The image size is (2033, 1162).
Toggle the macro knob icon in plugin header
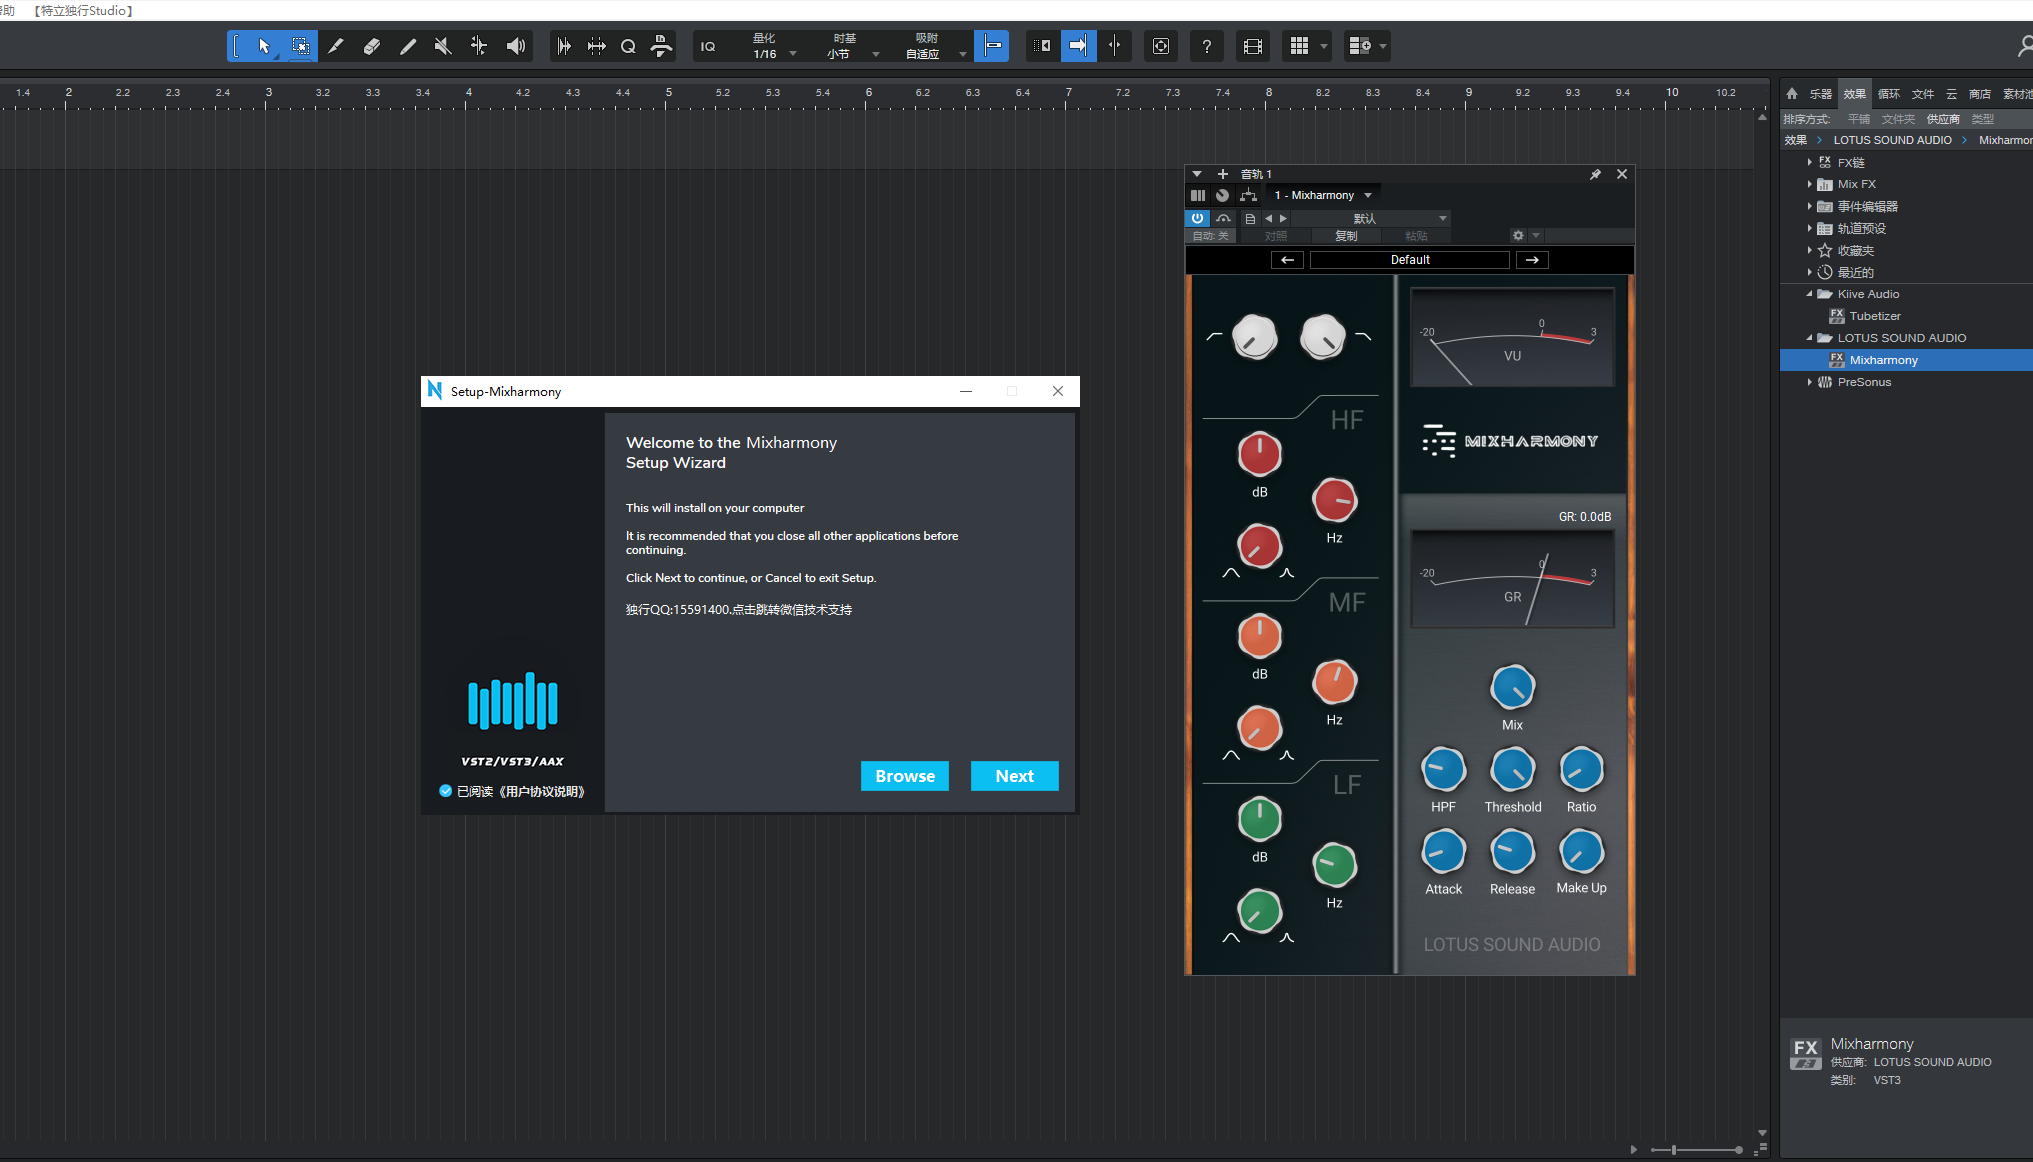[x=1222, y=195]
